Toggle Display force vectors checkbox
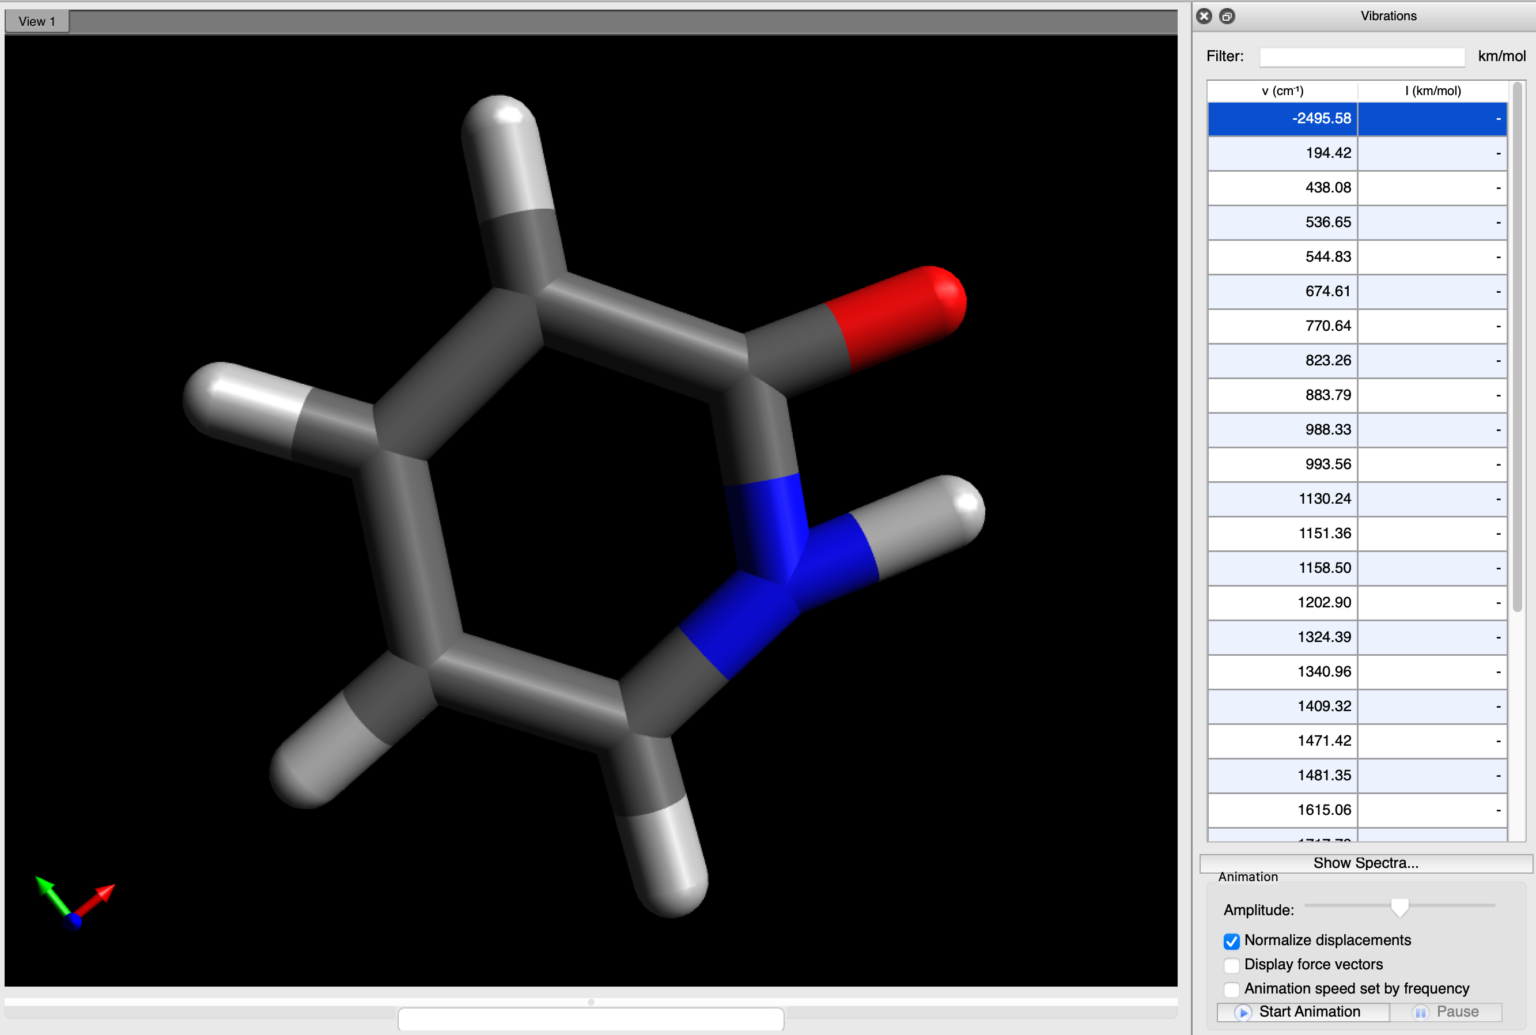The width and height of the screenshot is (1536, 1035). 1232,965
